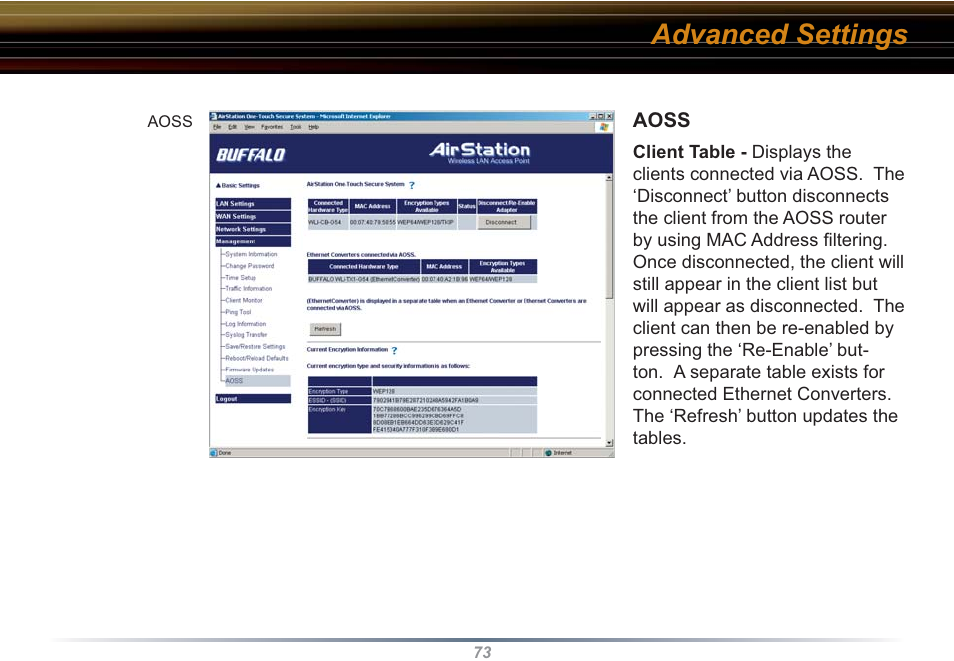The height and width of the screenshot is (661, 954).
Task: Collapse the Basic Settings triangle
Action: point(218,186)
